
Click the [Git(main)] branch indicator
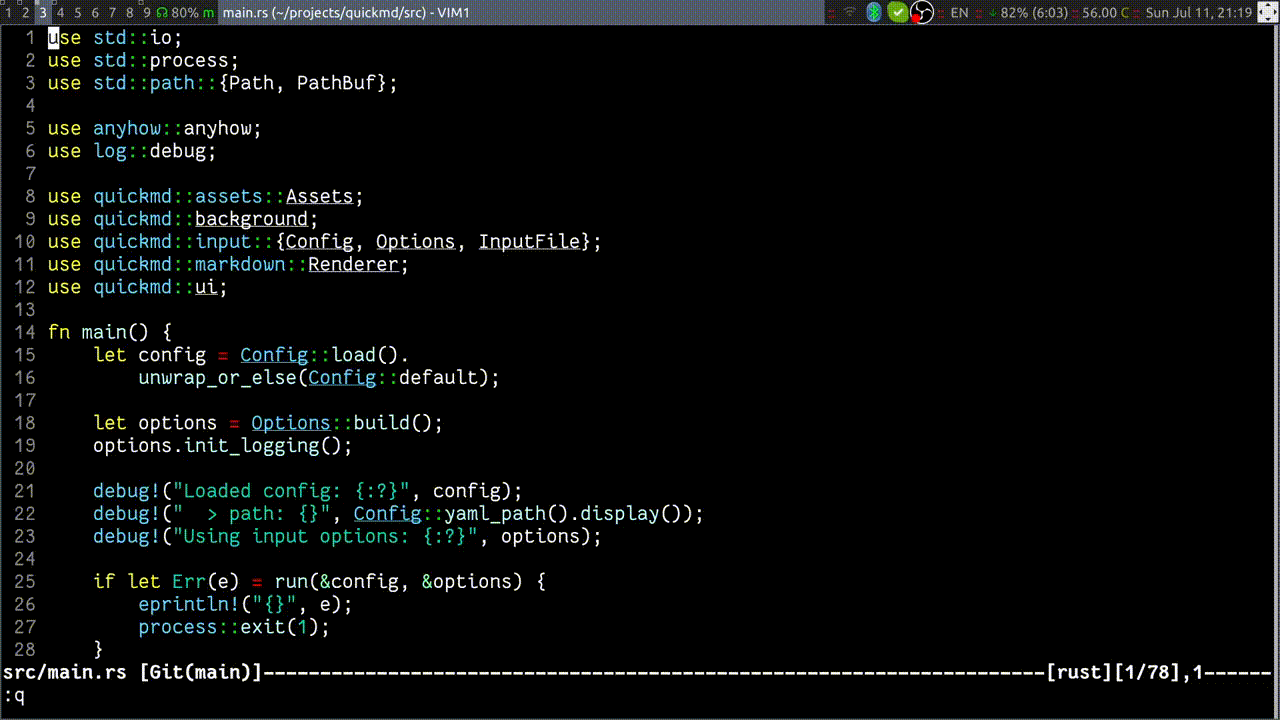coord(200,673)
